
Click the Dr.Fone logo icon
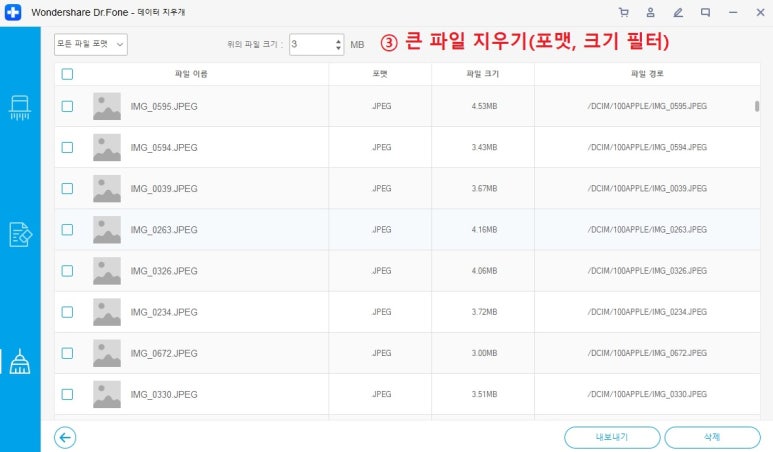tap(12, 12)
